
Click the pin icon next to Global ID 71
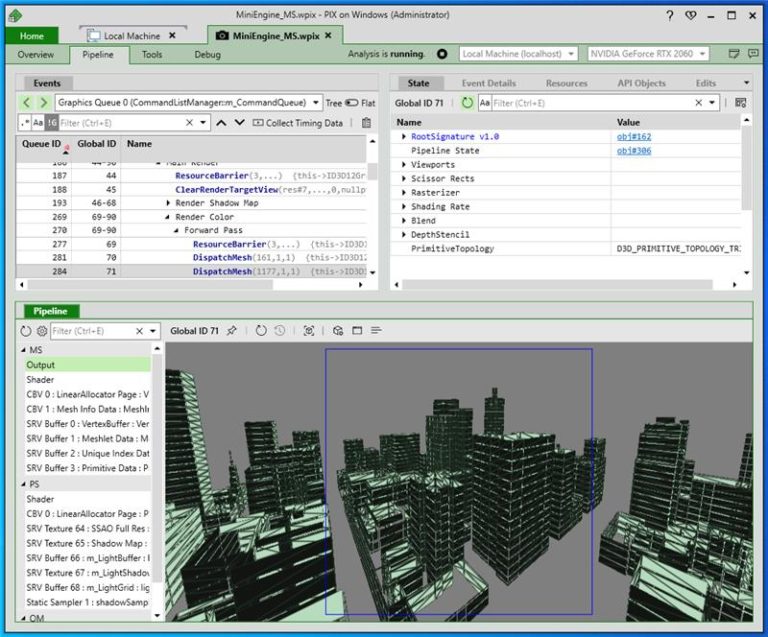pyautogui.click(x=232, y=331)
